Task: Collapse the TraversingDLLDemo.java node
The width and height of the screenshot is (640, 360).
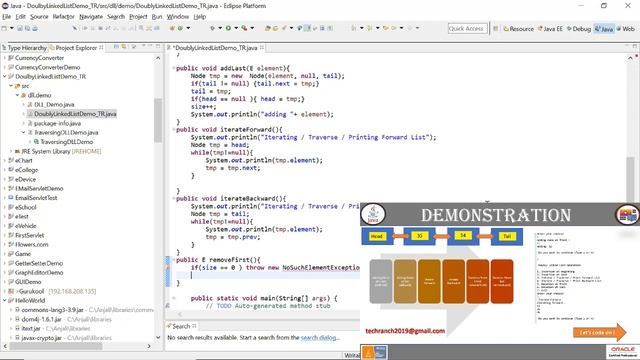Action: click(24, 132)
